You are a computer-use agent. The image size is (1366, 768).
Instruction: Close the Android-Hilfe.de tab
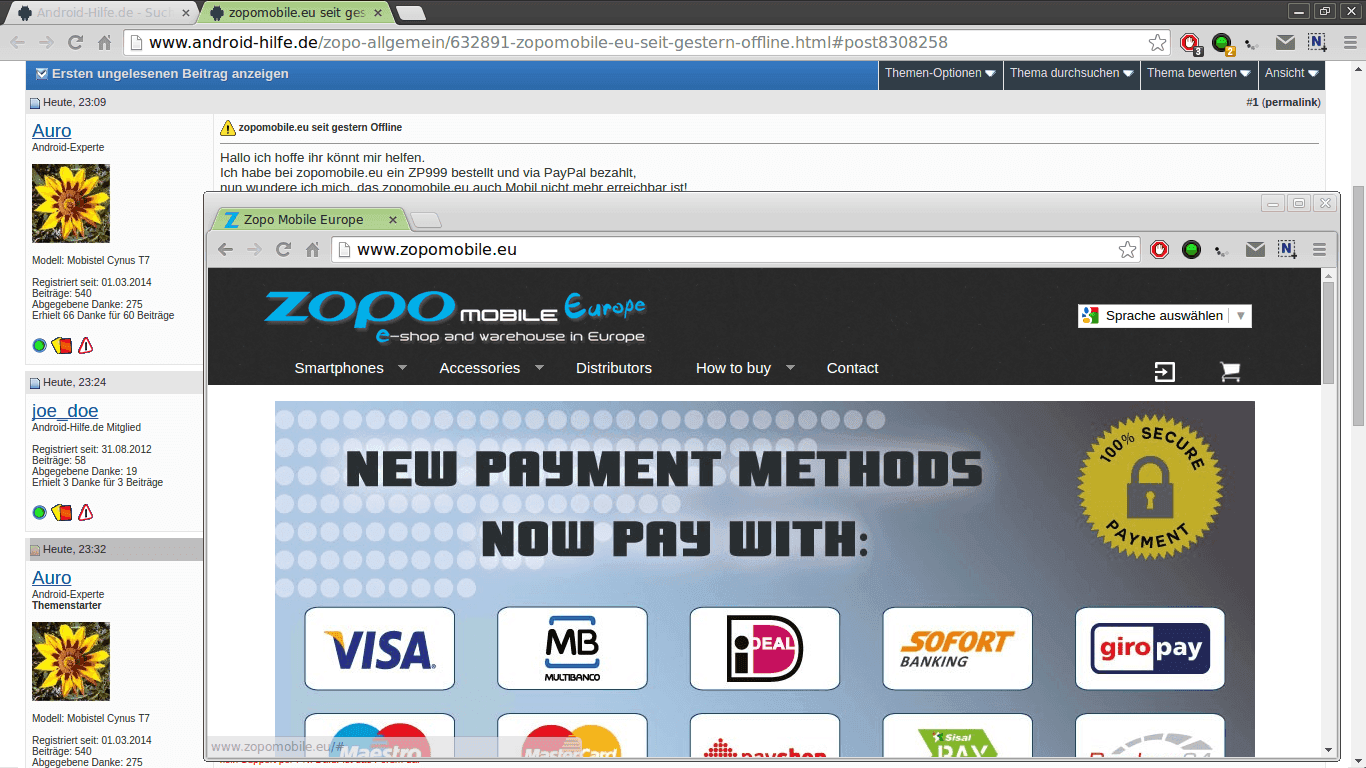pos(184,14)
